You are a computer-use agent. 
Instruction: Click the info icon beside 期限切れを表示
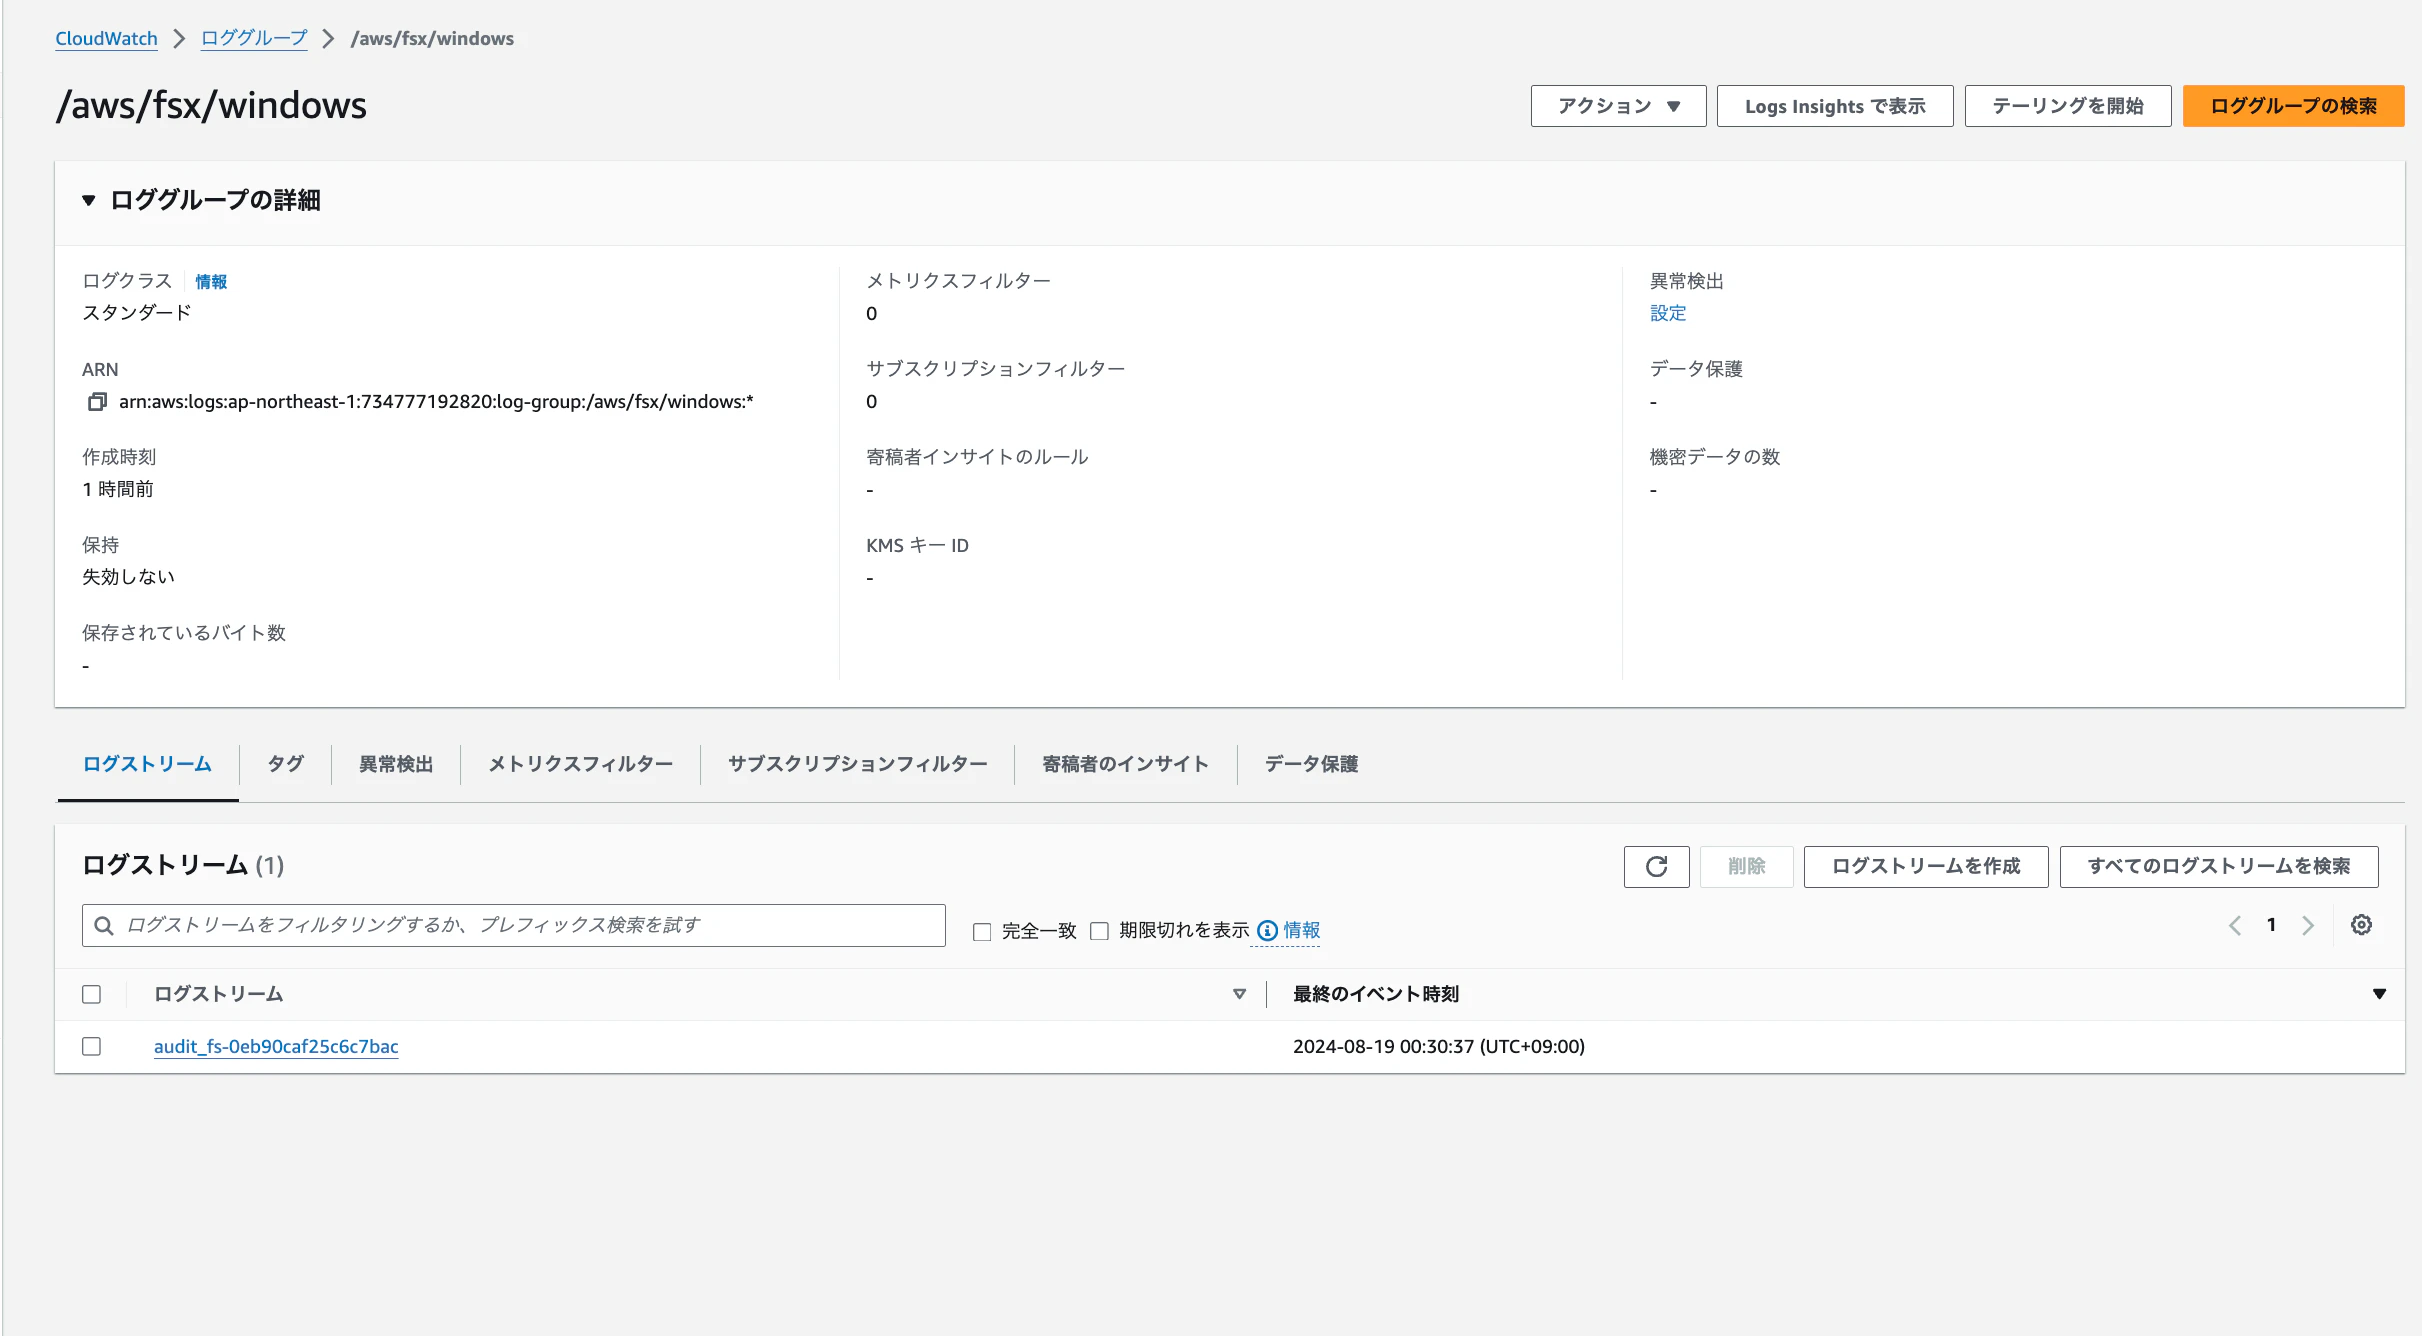pyautogui.click(x=1266, y=930)
